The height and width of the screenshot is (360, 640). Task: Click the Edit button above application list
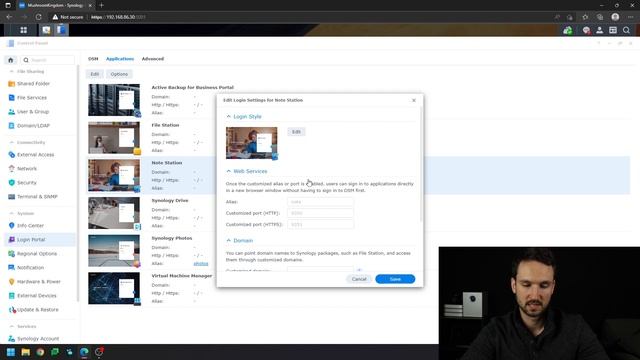pyautogui.click(x=95, y=74)
